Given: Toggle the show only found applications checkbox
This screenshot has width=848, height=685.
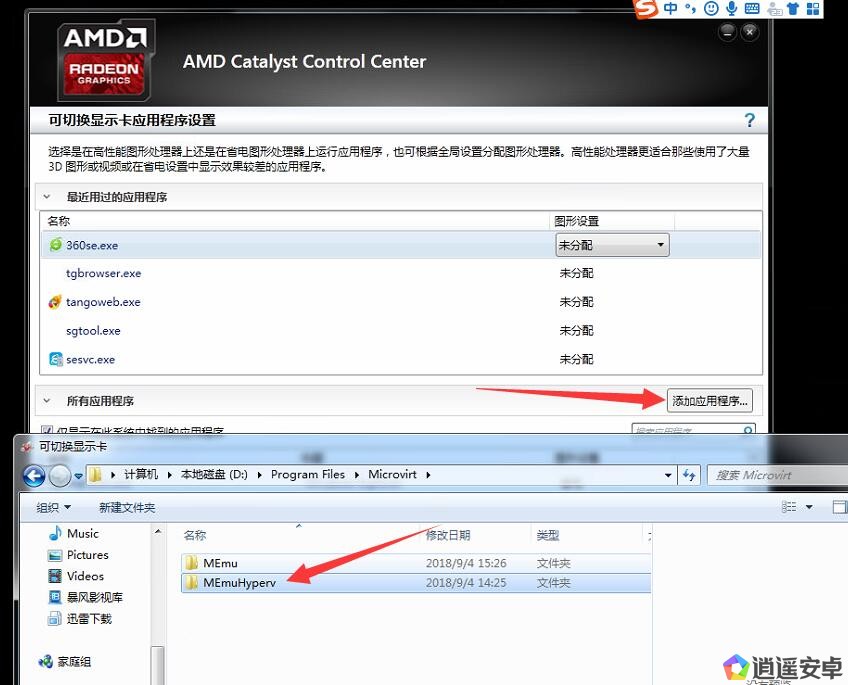Looking at the screenshot, I should point(48,431).
